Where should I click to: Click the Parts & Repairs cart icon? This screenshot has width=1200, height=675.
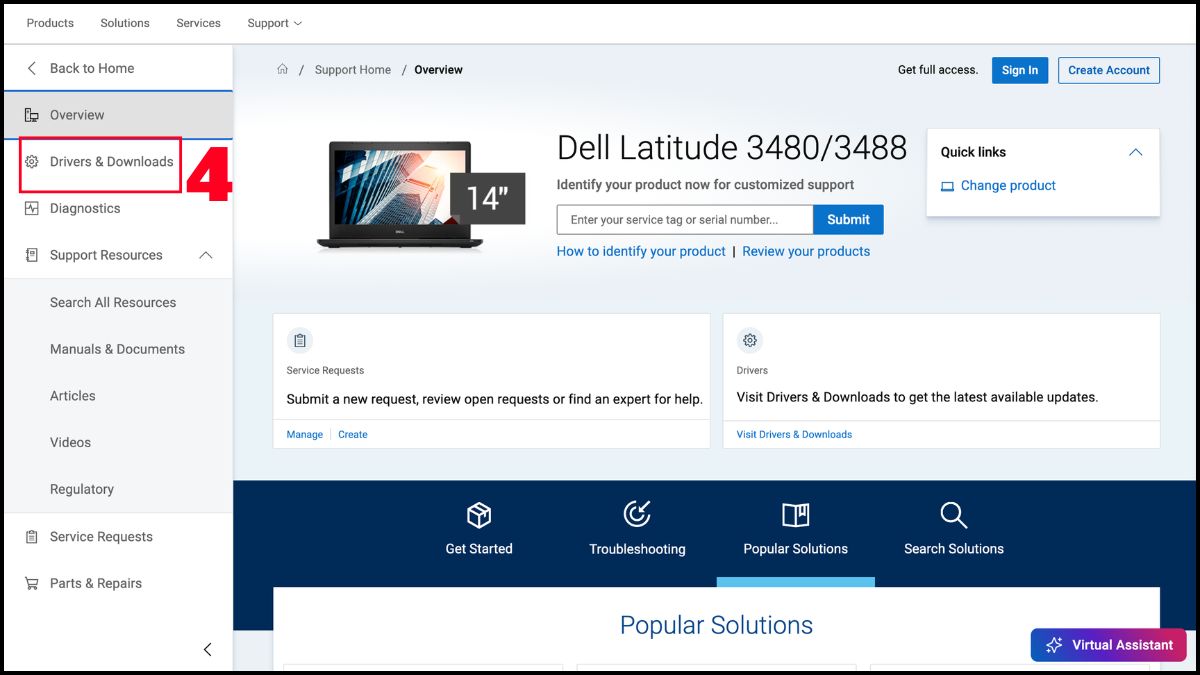click(32, 583)
